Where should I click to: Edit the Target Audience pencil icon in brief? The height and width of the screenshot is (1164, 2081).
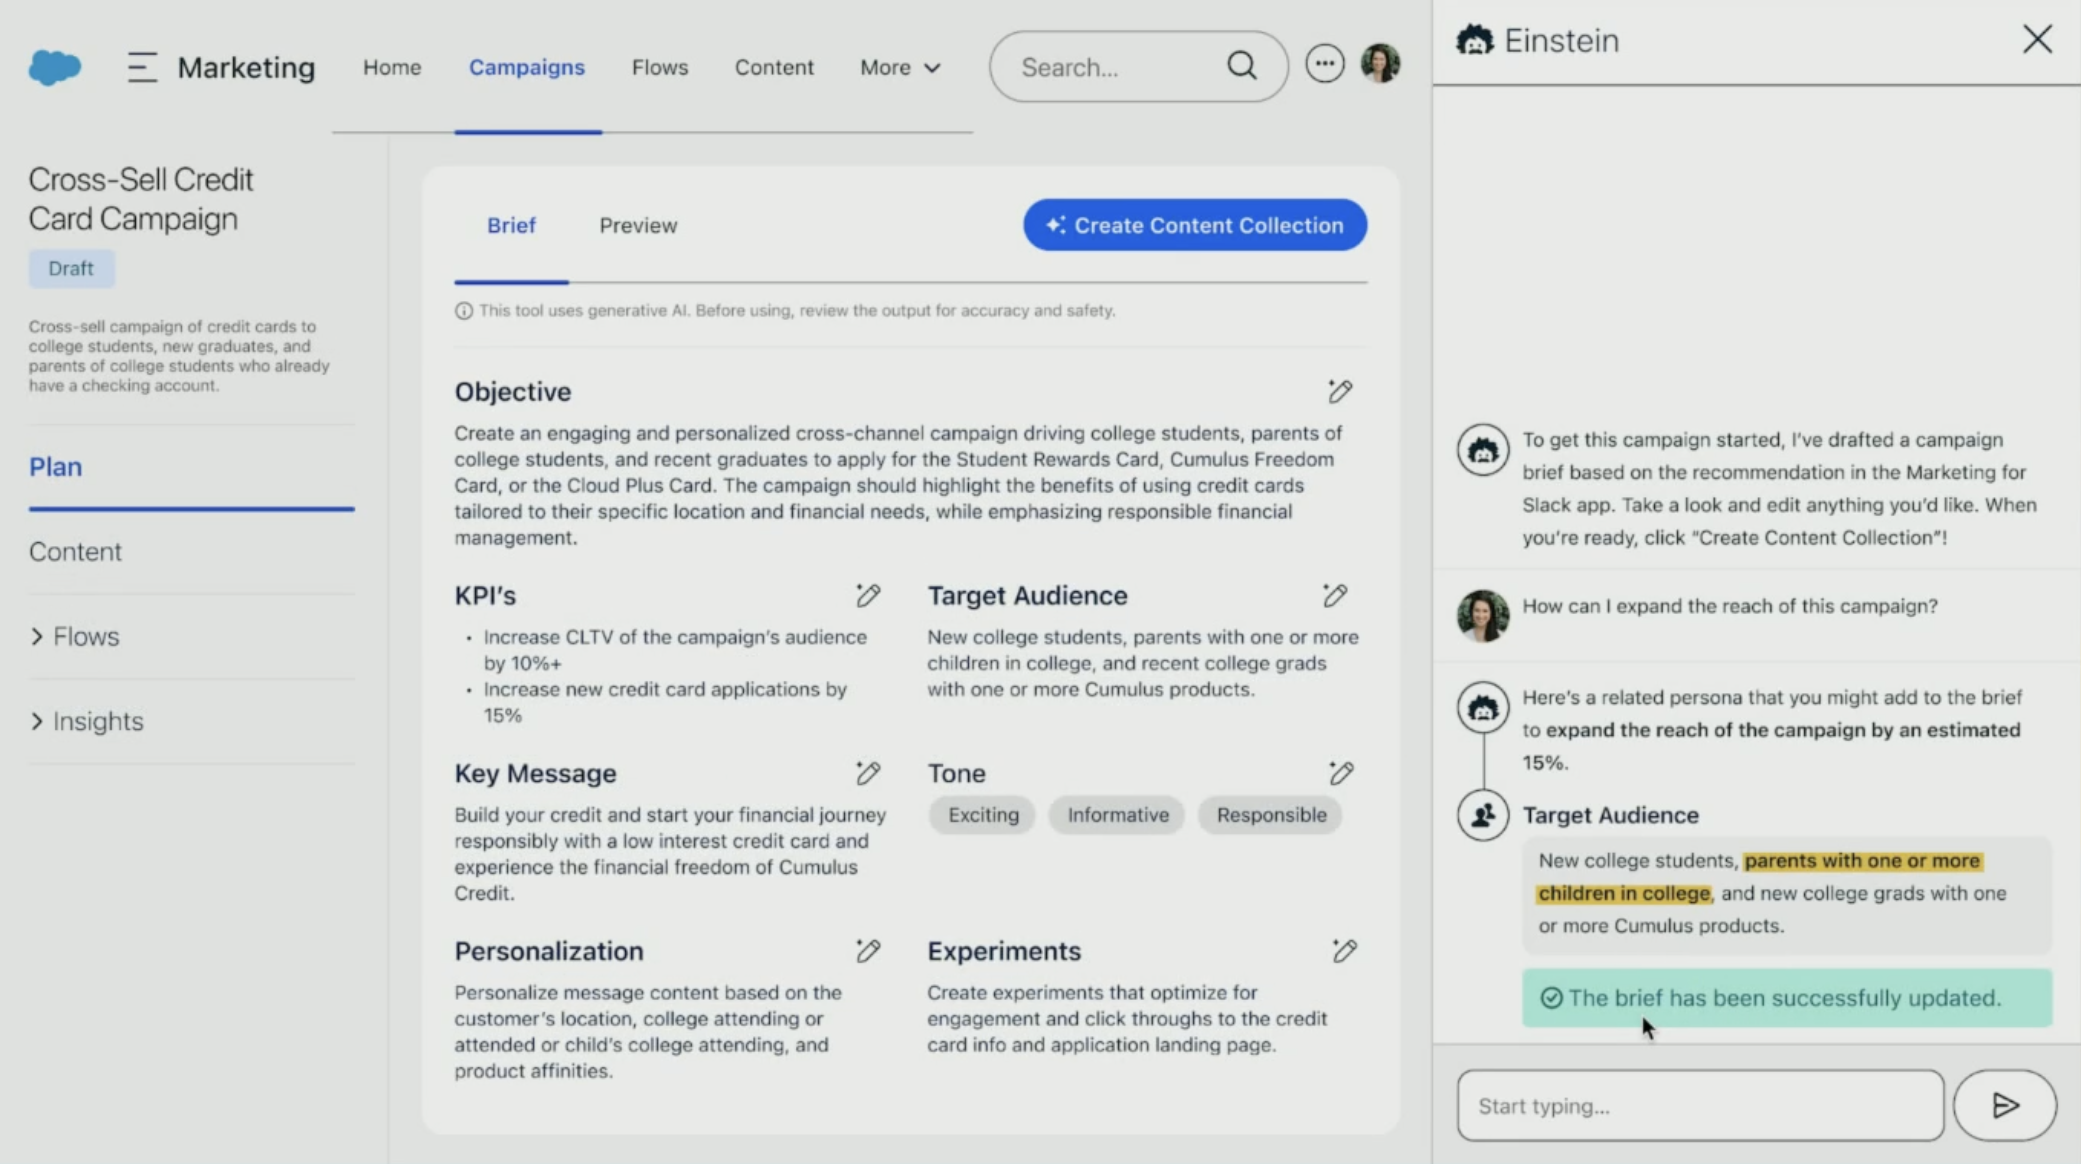(1335, 595)
